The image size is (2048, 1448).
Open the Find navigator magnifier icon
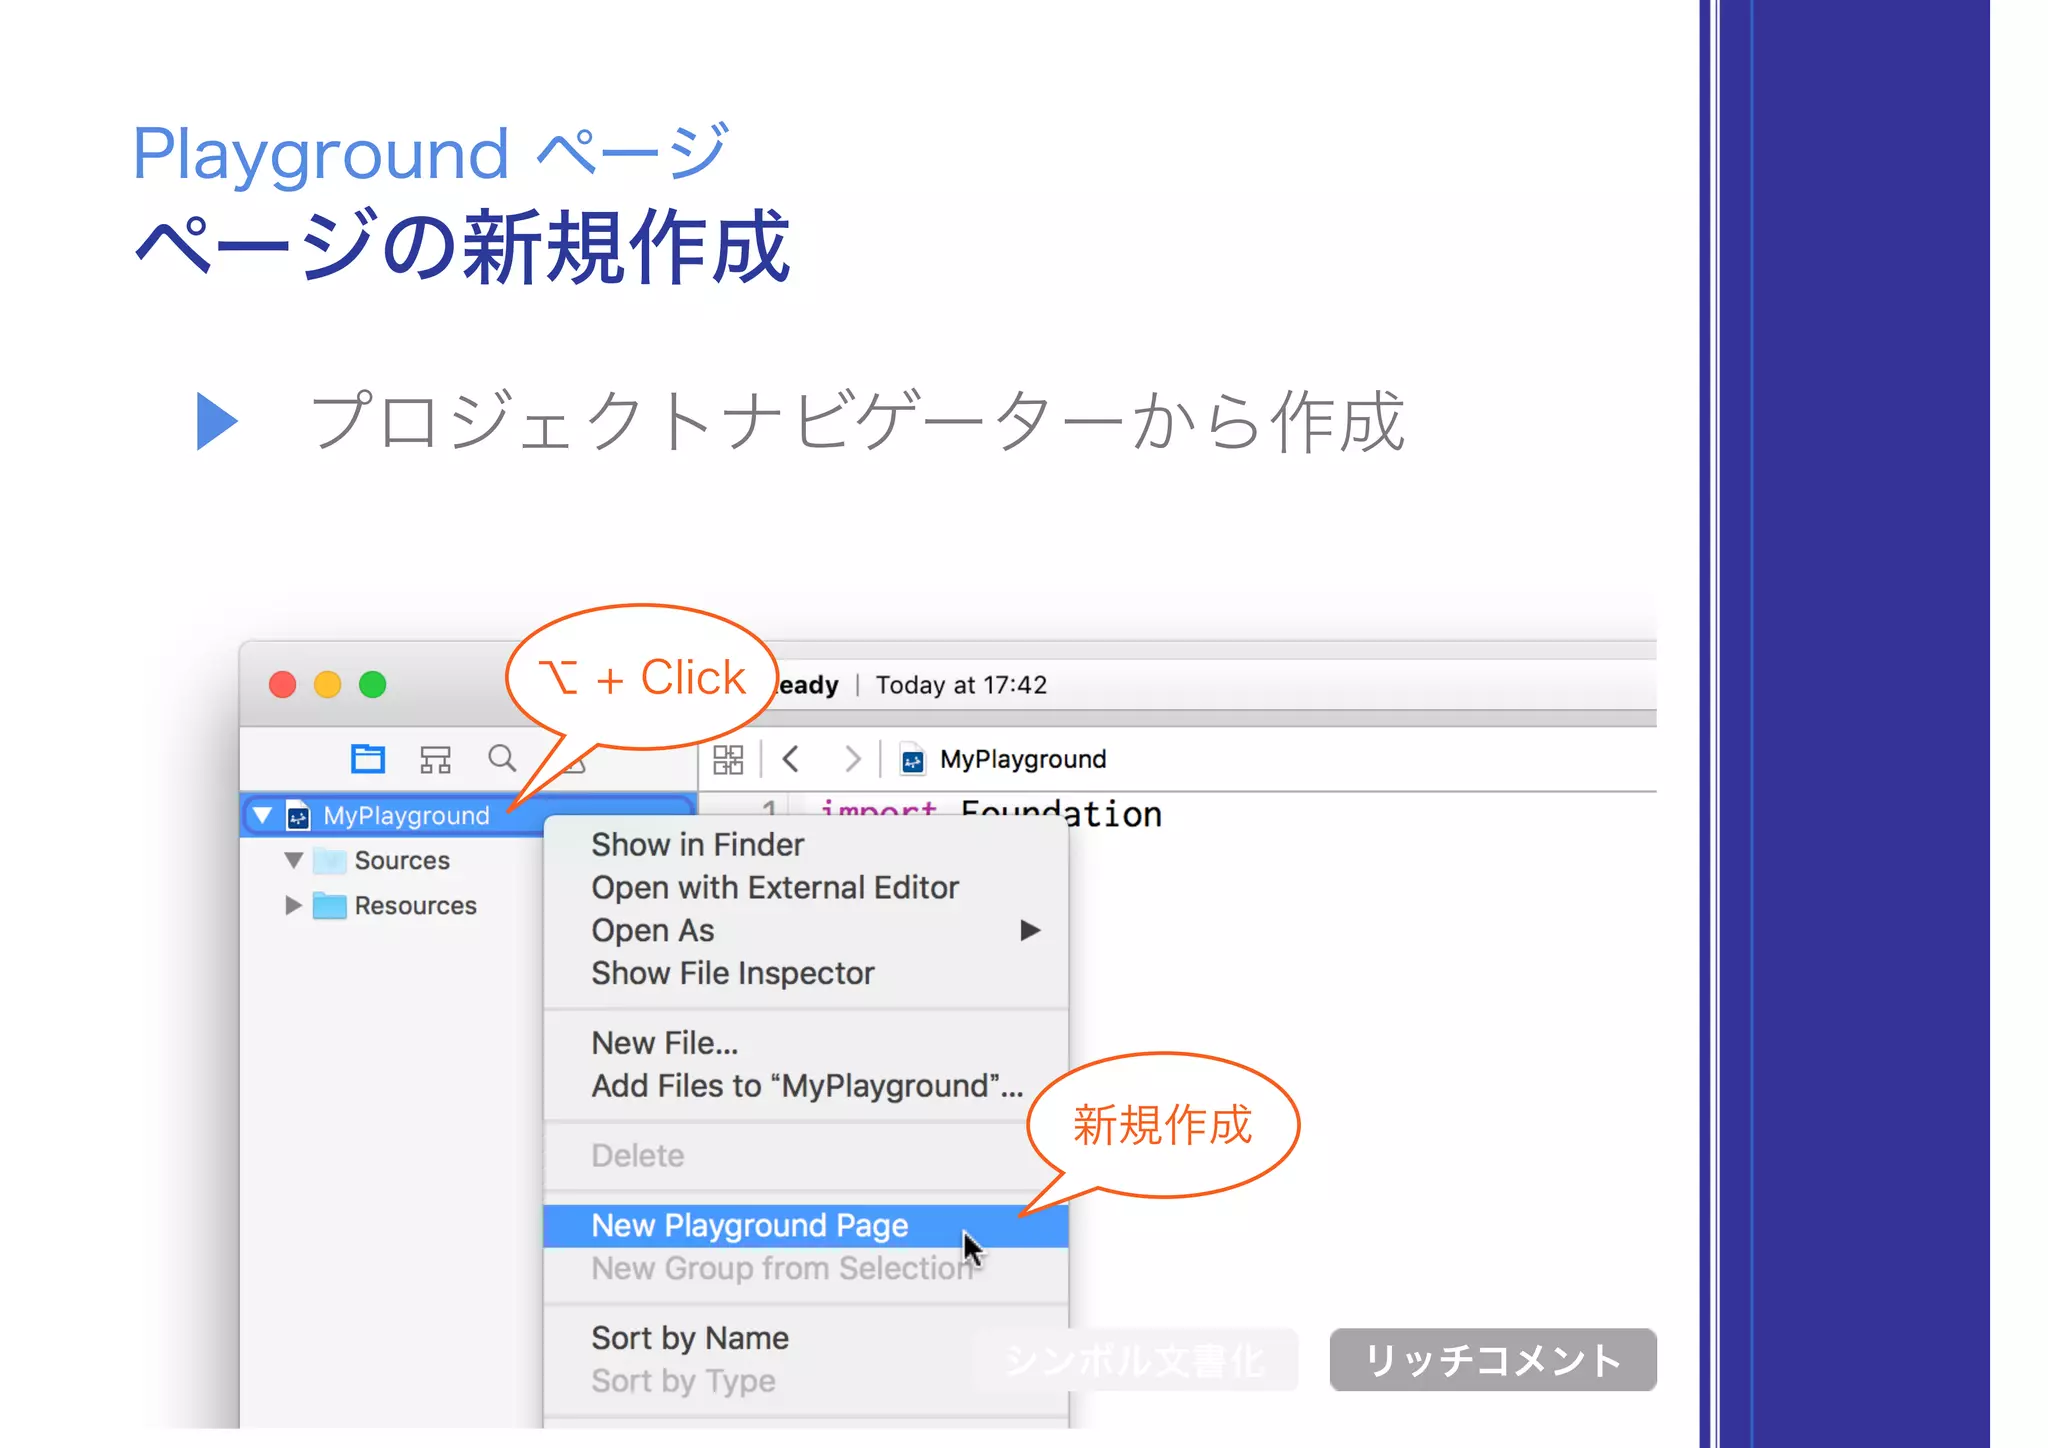point(502,759)
